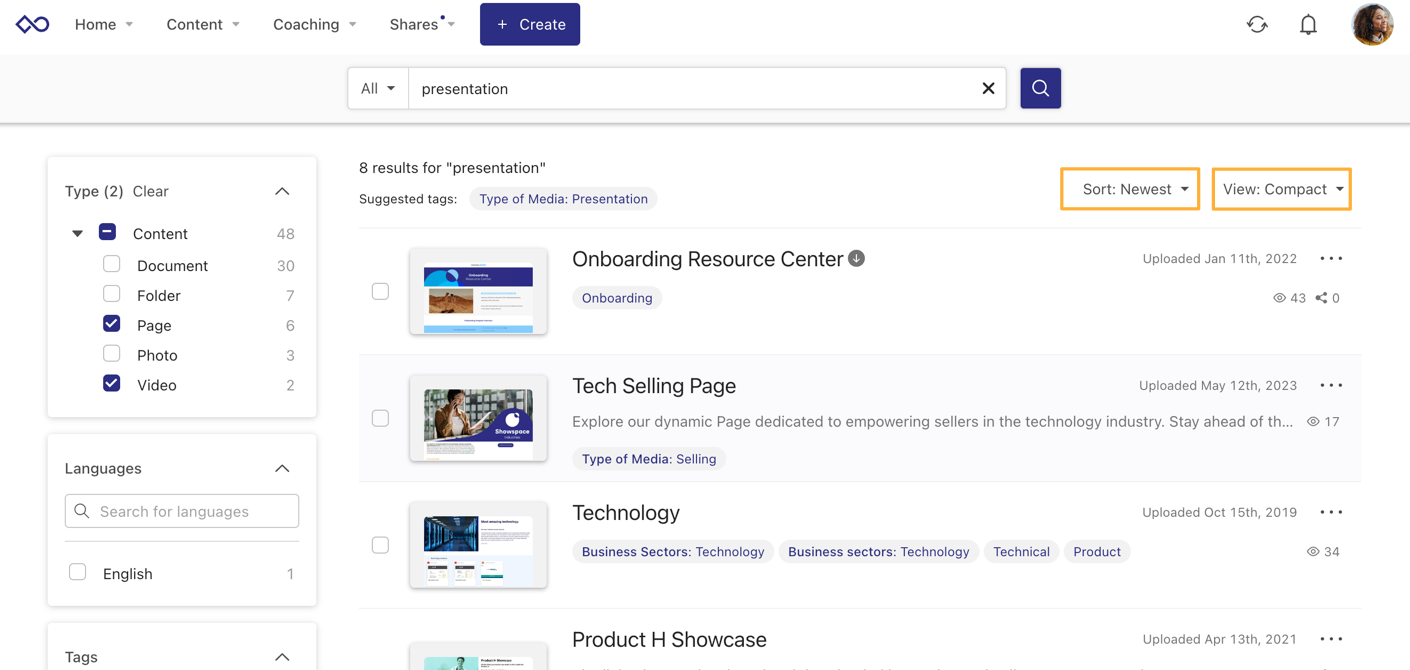1410x670 pixels.
Task: Click the Create button
Action: [530, 24]
